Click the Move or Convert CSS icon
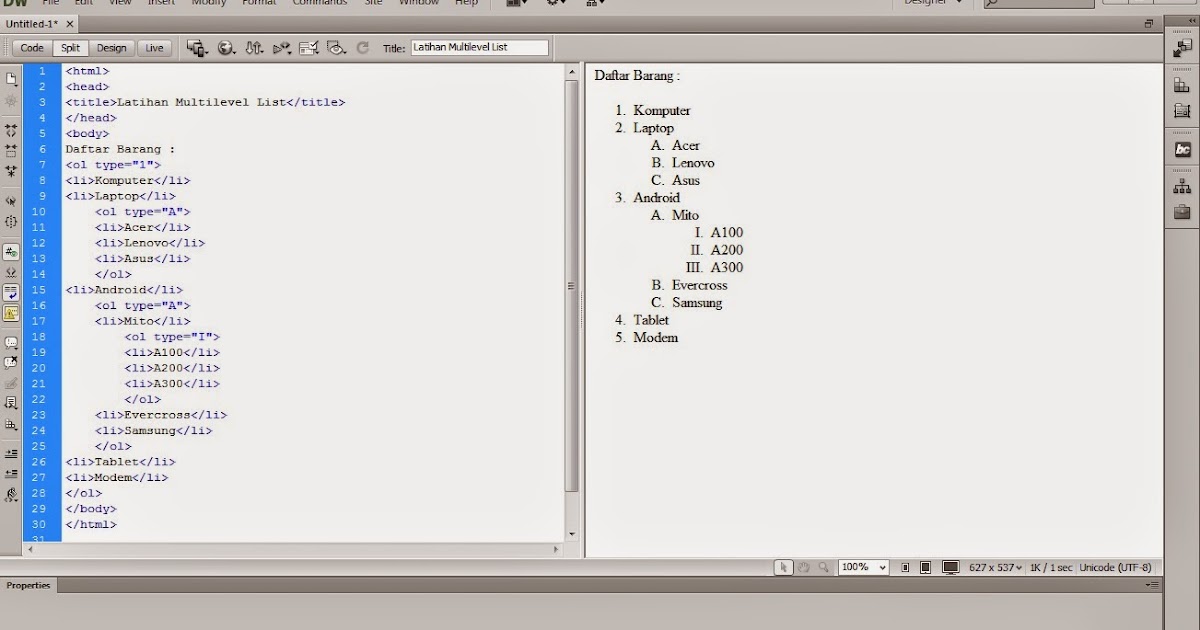 point(11,424)
